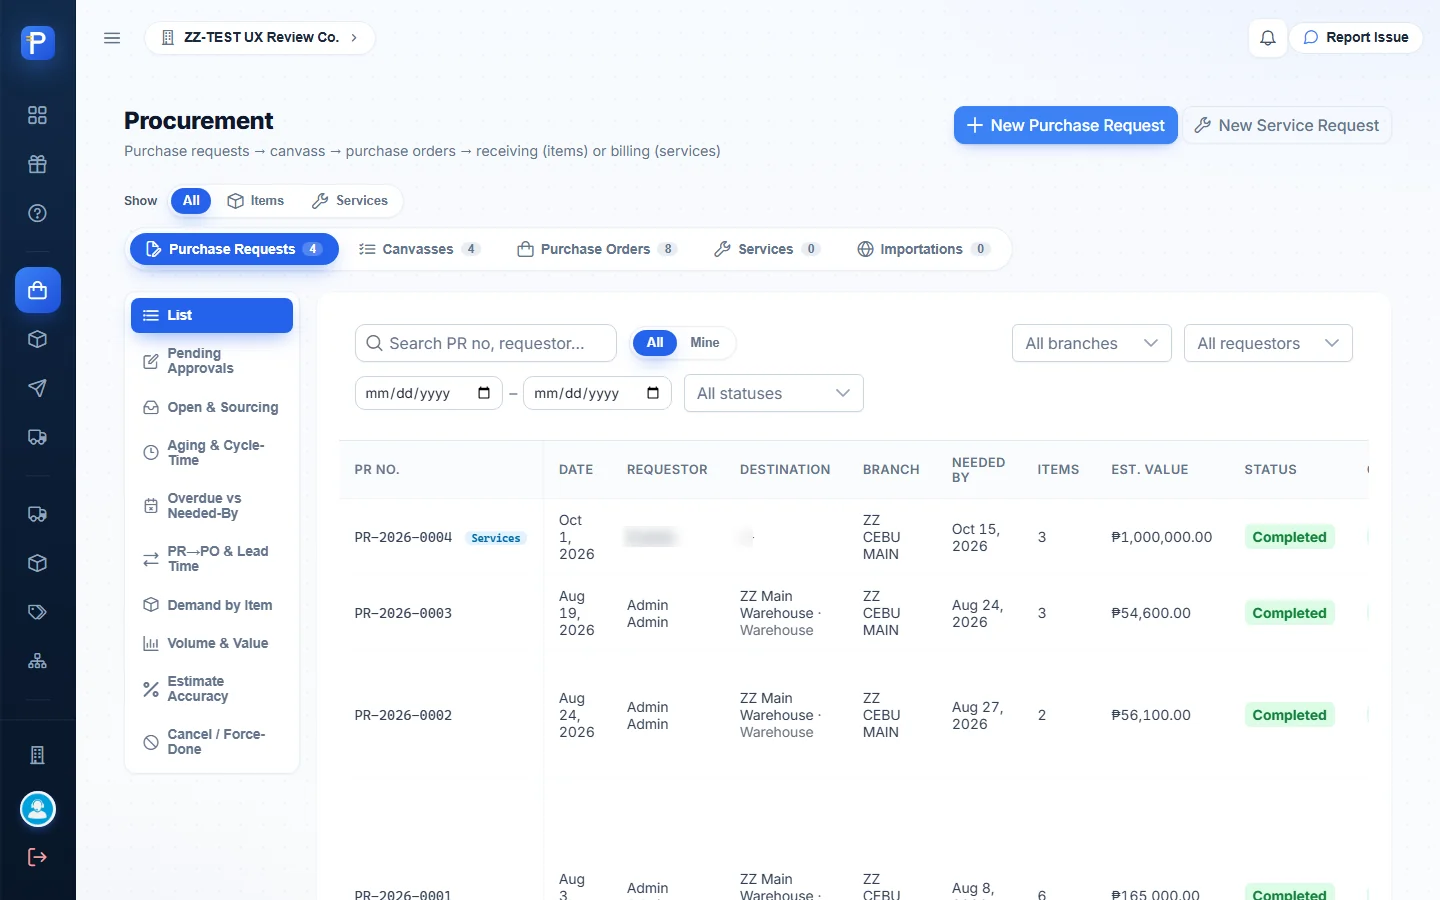Click New Service Request button

tap(1287, 125)
